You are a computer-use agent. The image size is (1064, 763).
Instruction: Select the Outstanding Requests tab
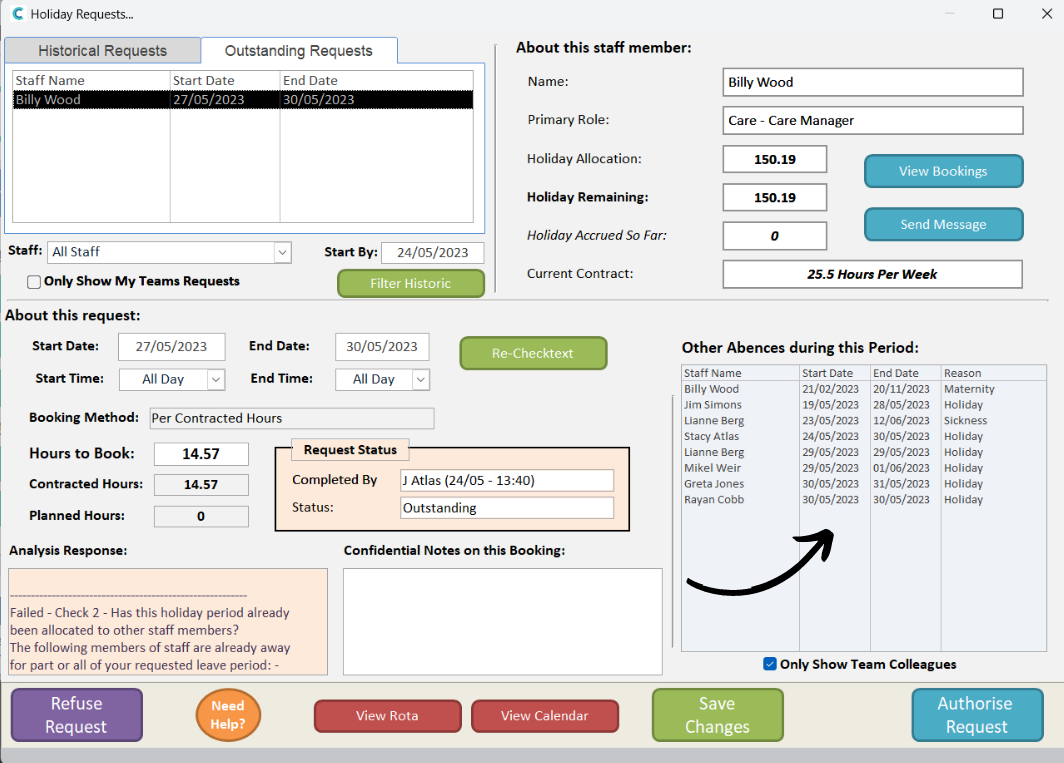(x=298, y=51)
